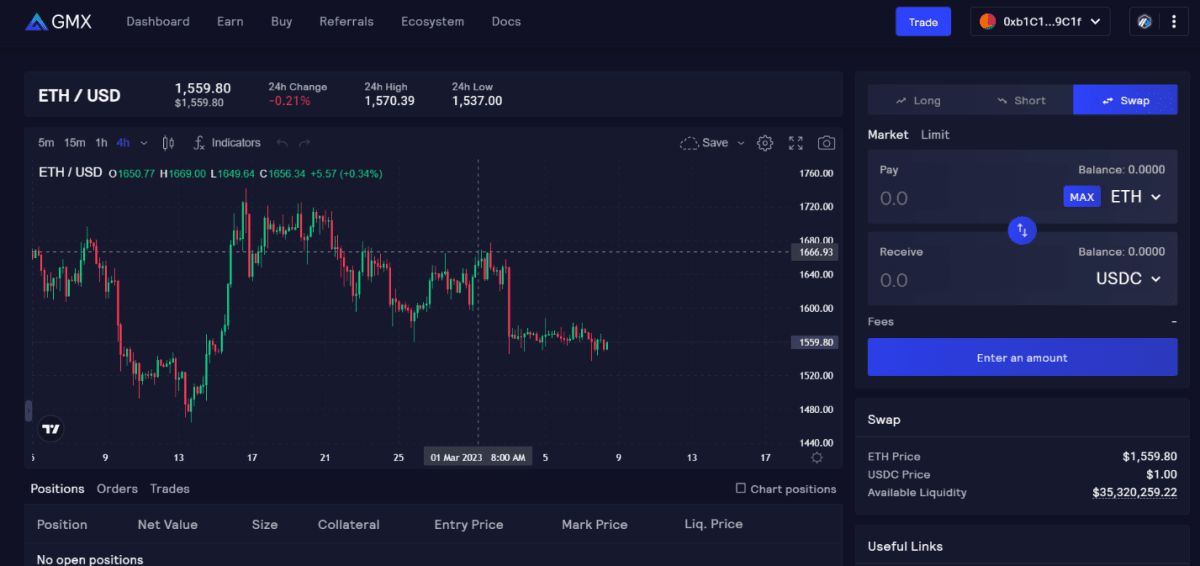Screen dimensions: 1200x566
Task: Go to Dashboard page
Action: [158, 21]
